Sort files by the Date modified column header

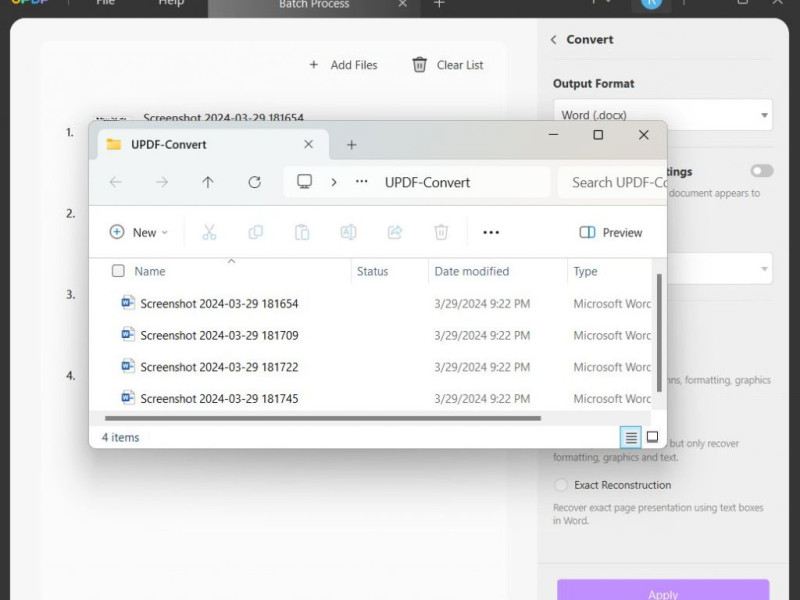[x=471, y=271]
